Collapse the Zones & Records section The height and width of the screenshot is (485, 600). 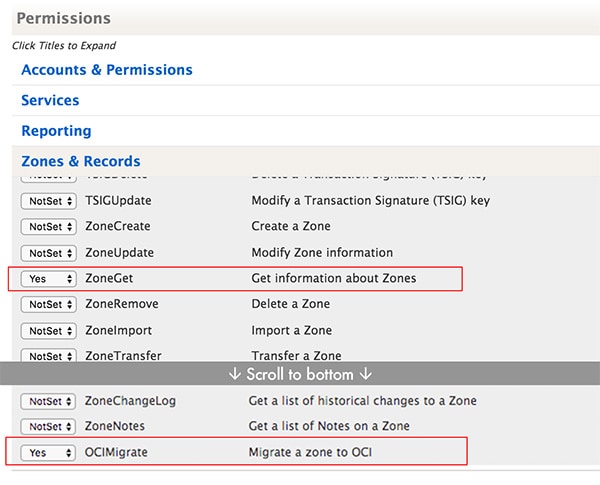click(81, 161)
